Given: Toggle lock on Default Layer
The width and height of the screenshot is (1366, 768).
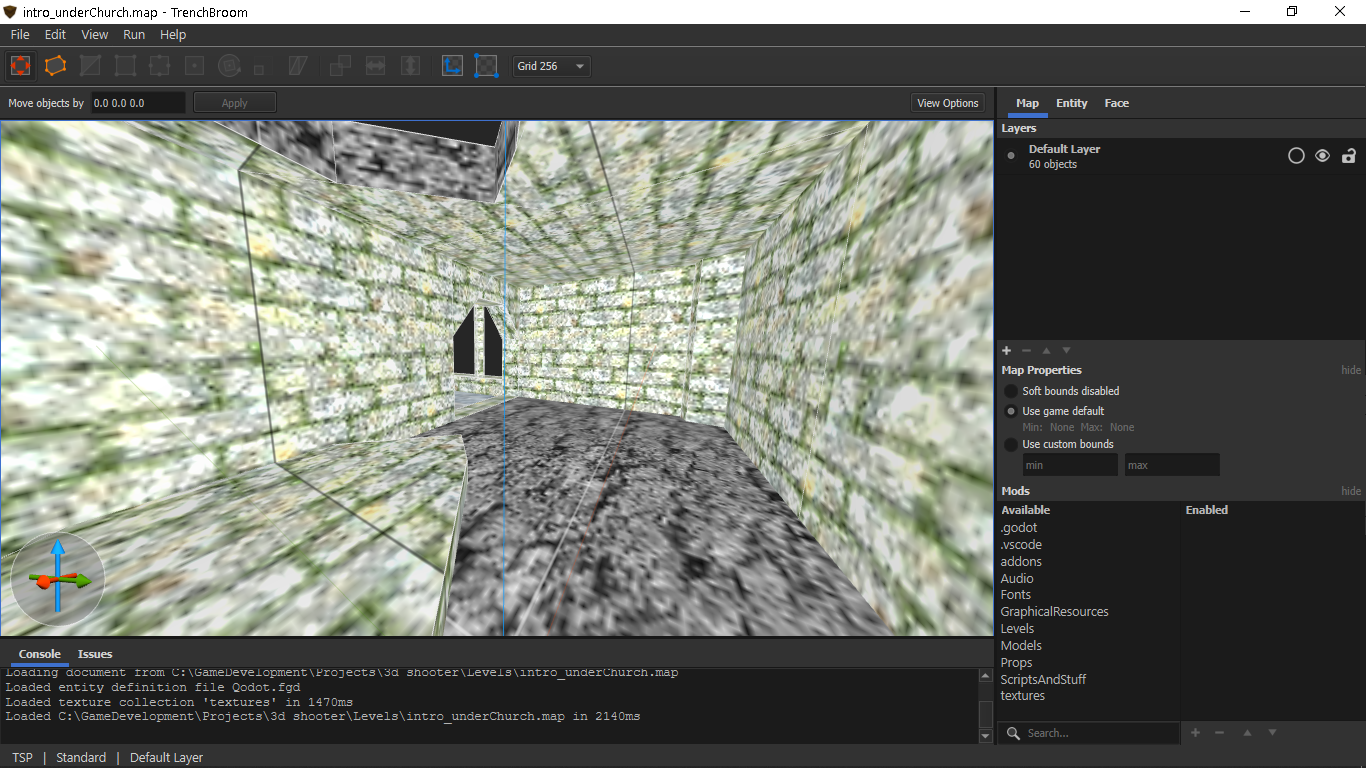Looking at the screenshot, I should point(1348,156).
